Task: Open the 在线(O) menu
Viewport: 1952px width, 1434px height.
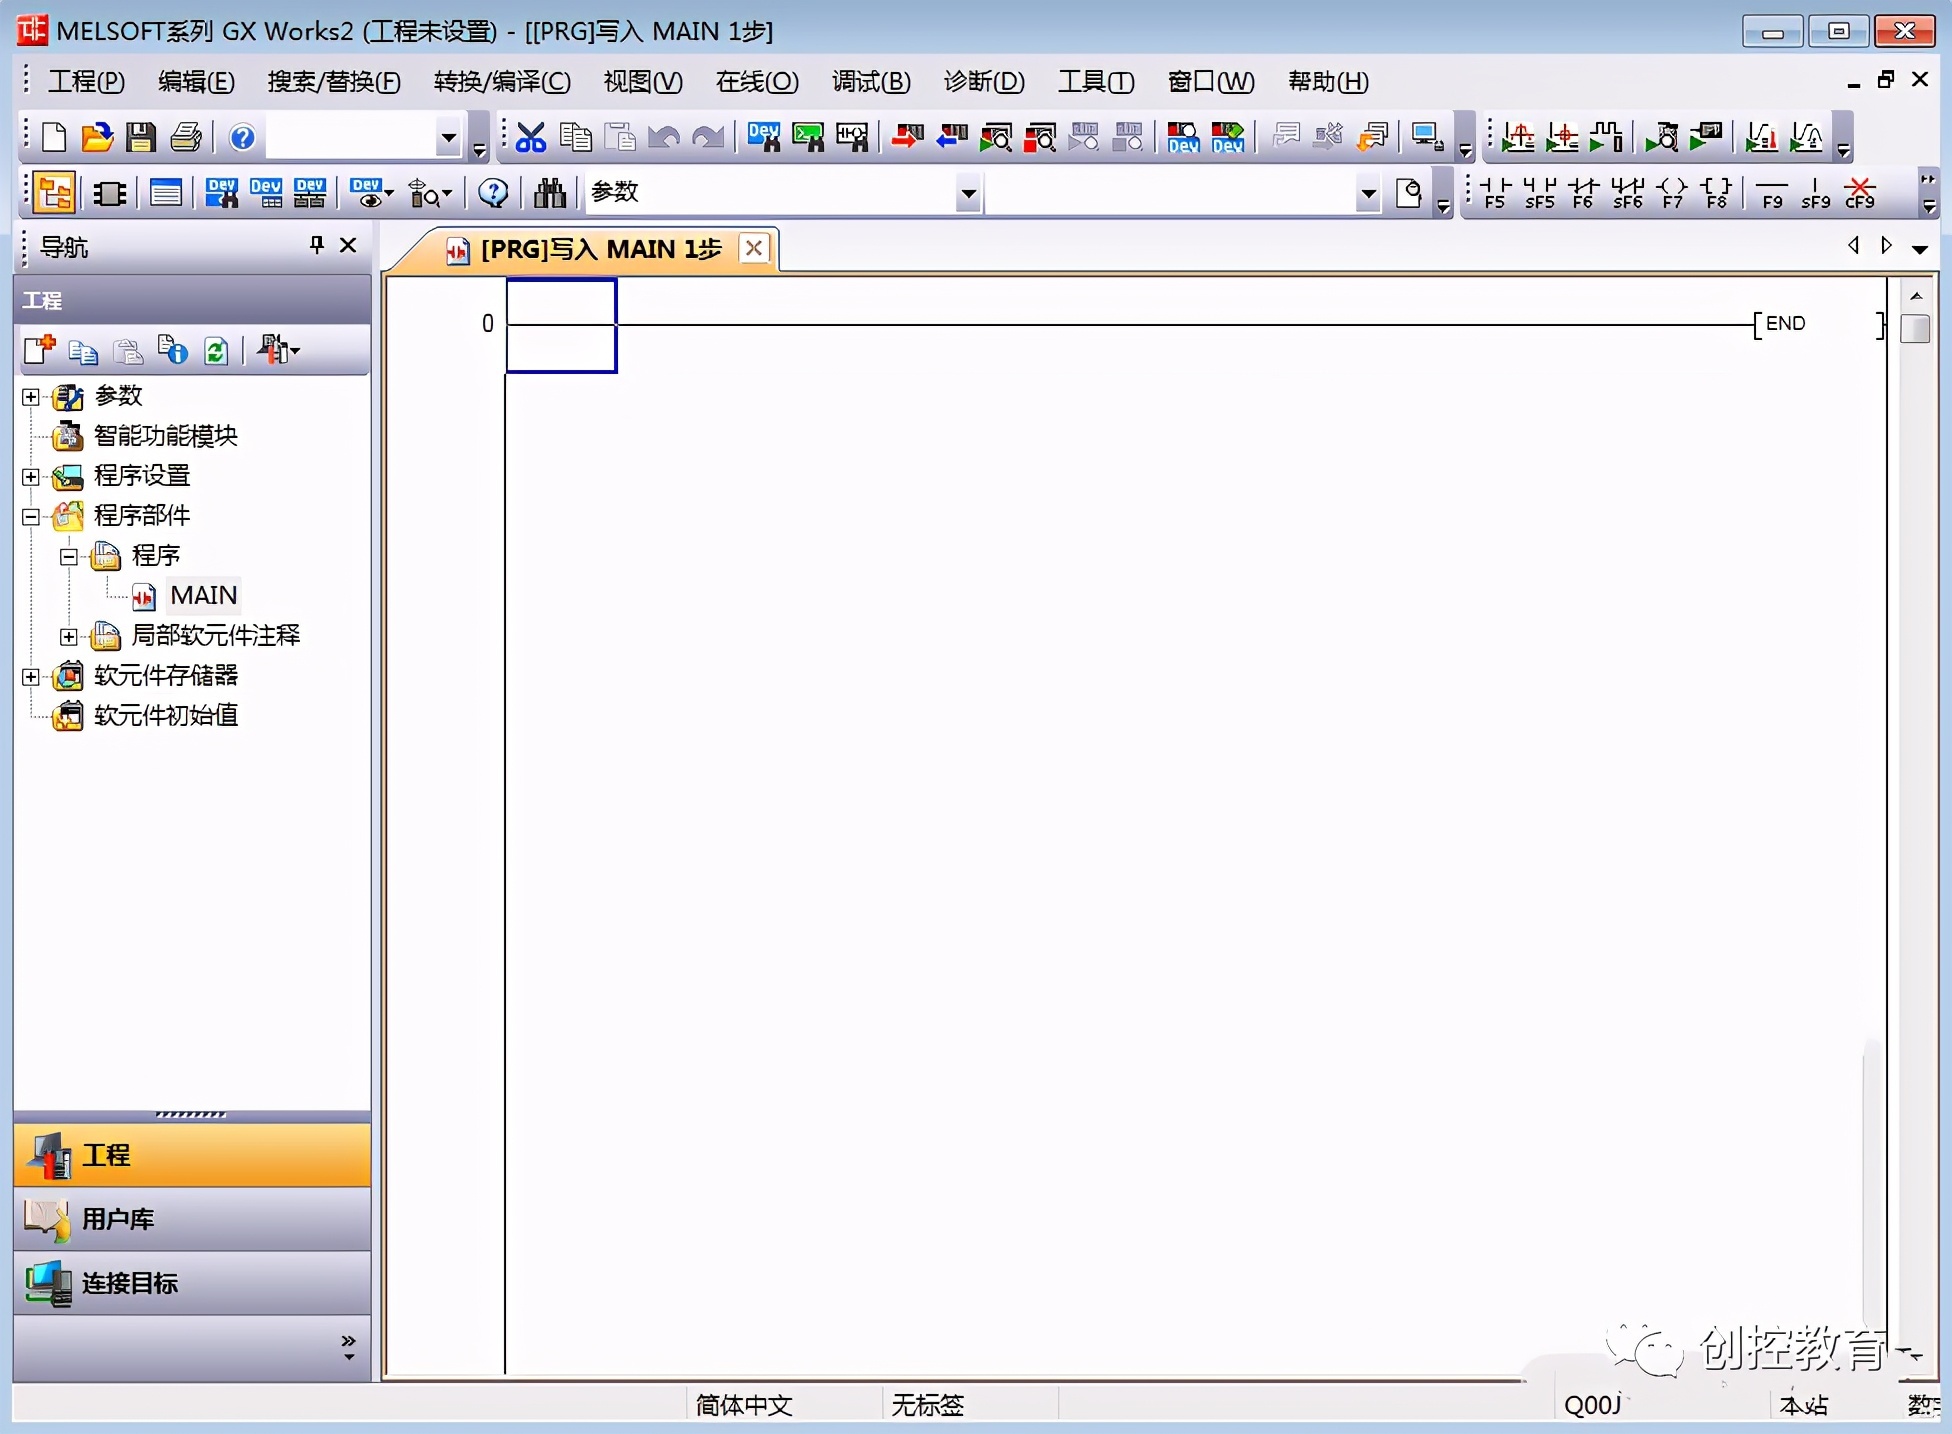Action: pos(756,82)
